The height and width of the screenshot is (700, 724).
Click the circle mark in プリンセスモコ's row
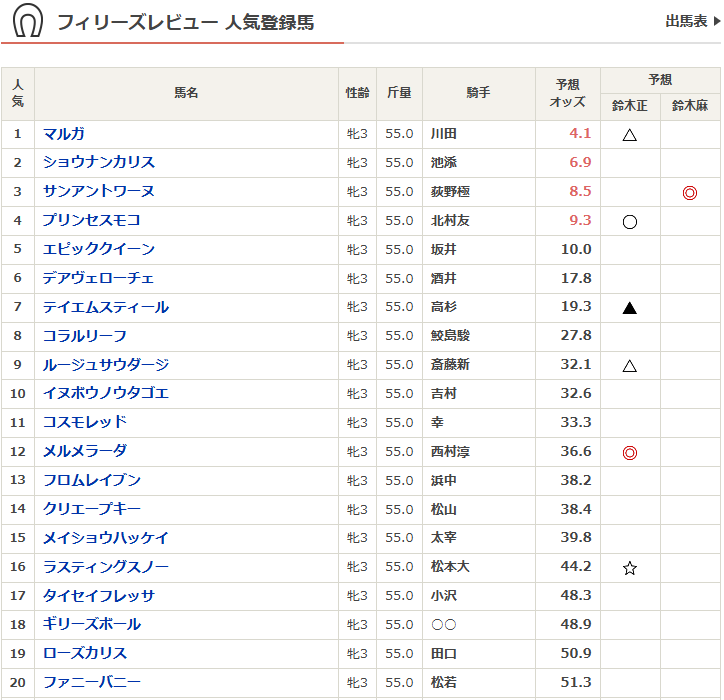point(630,221)
